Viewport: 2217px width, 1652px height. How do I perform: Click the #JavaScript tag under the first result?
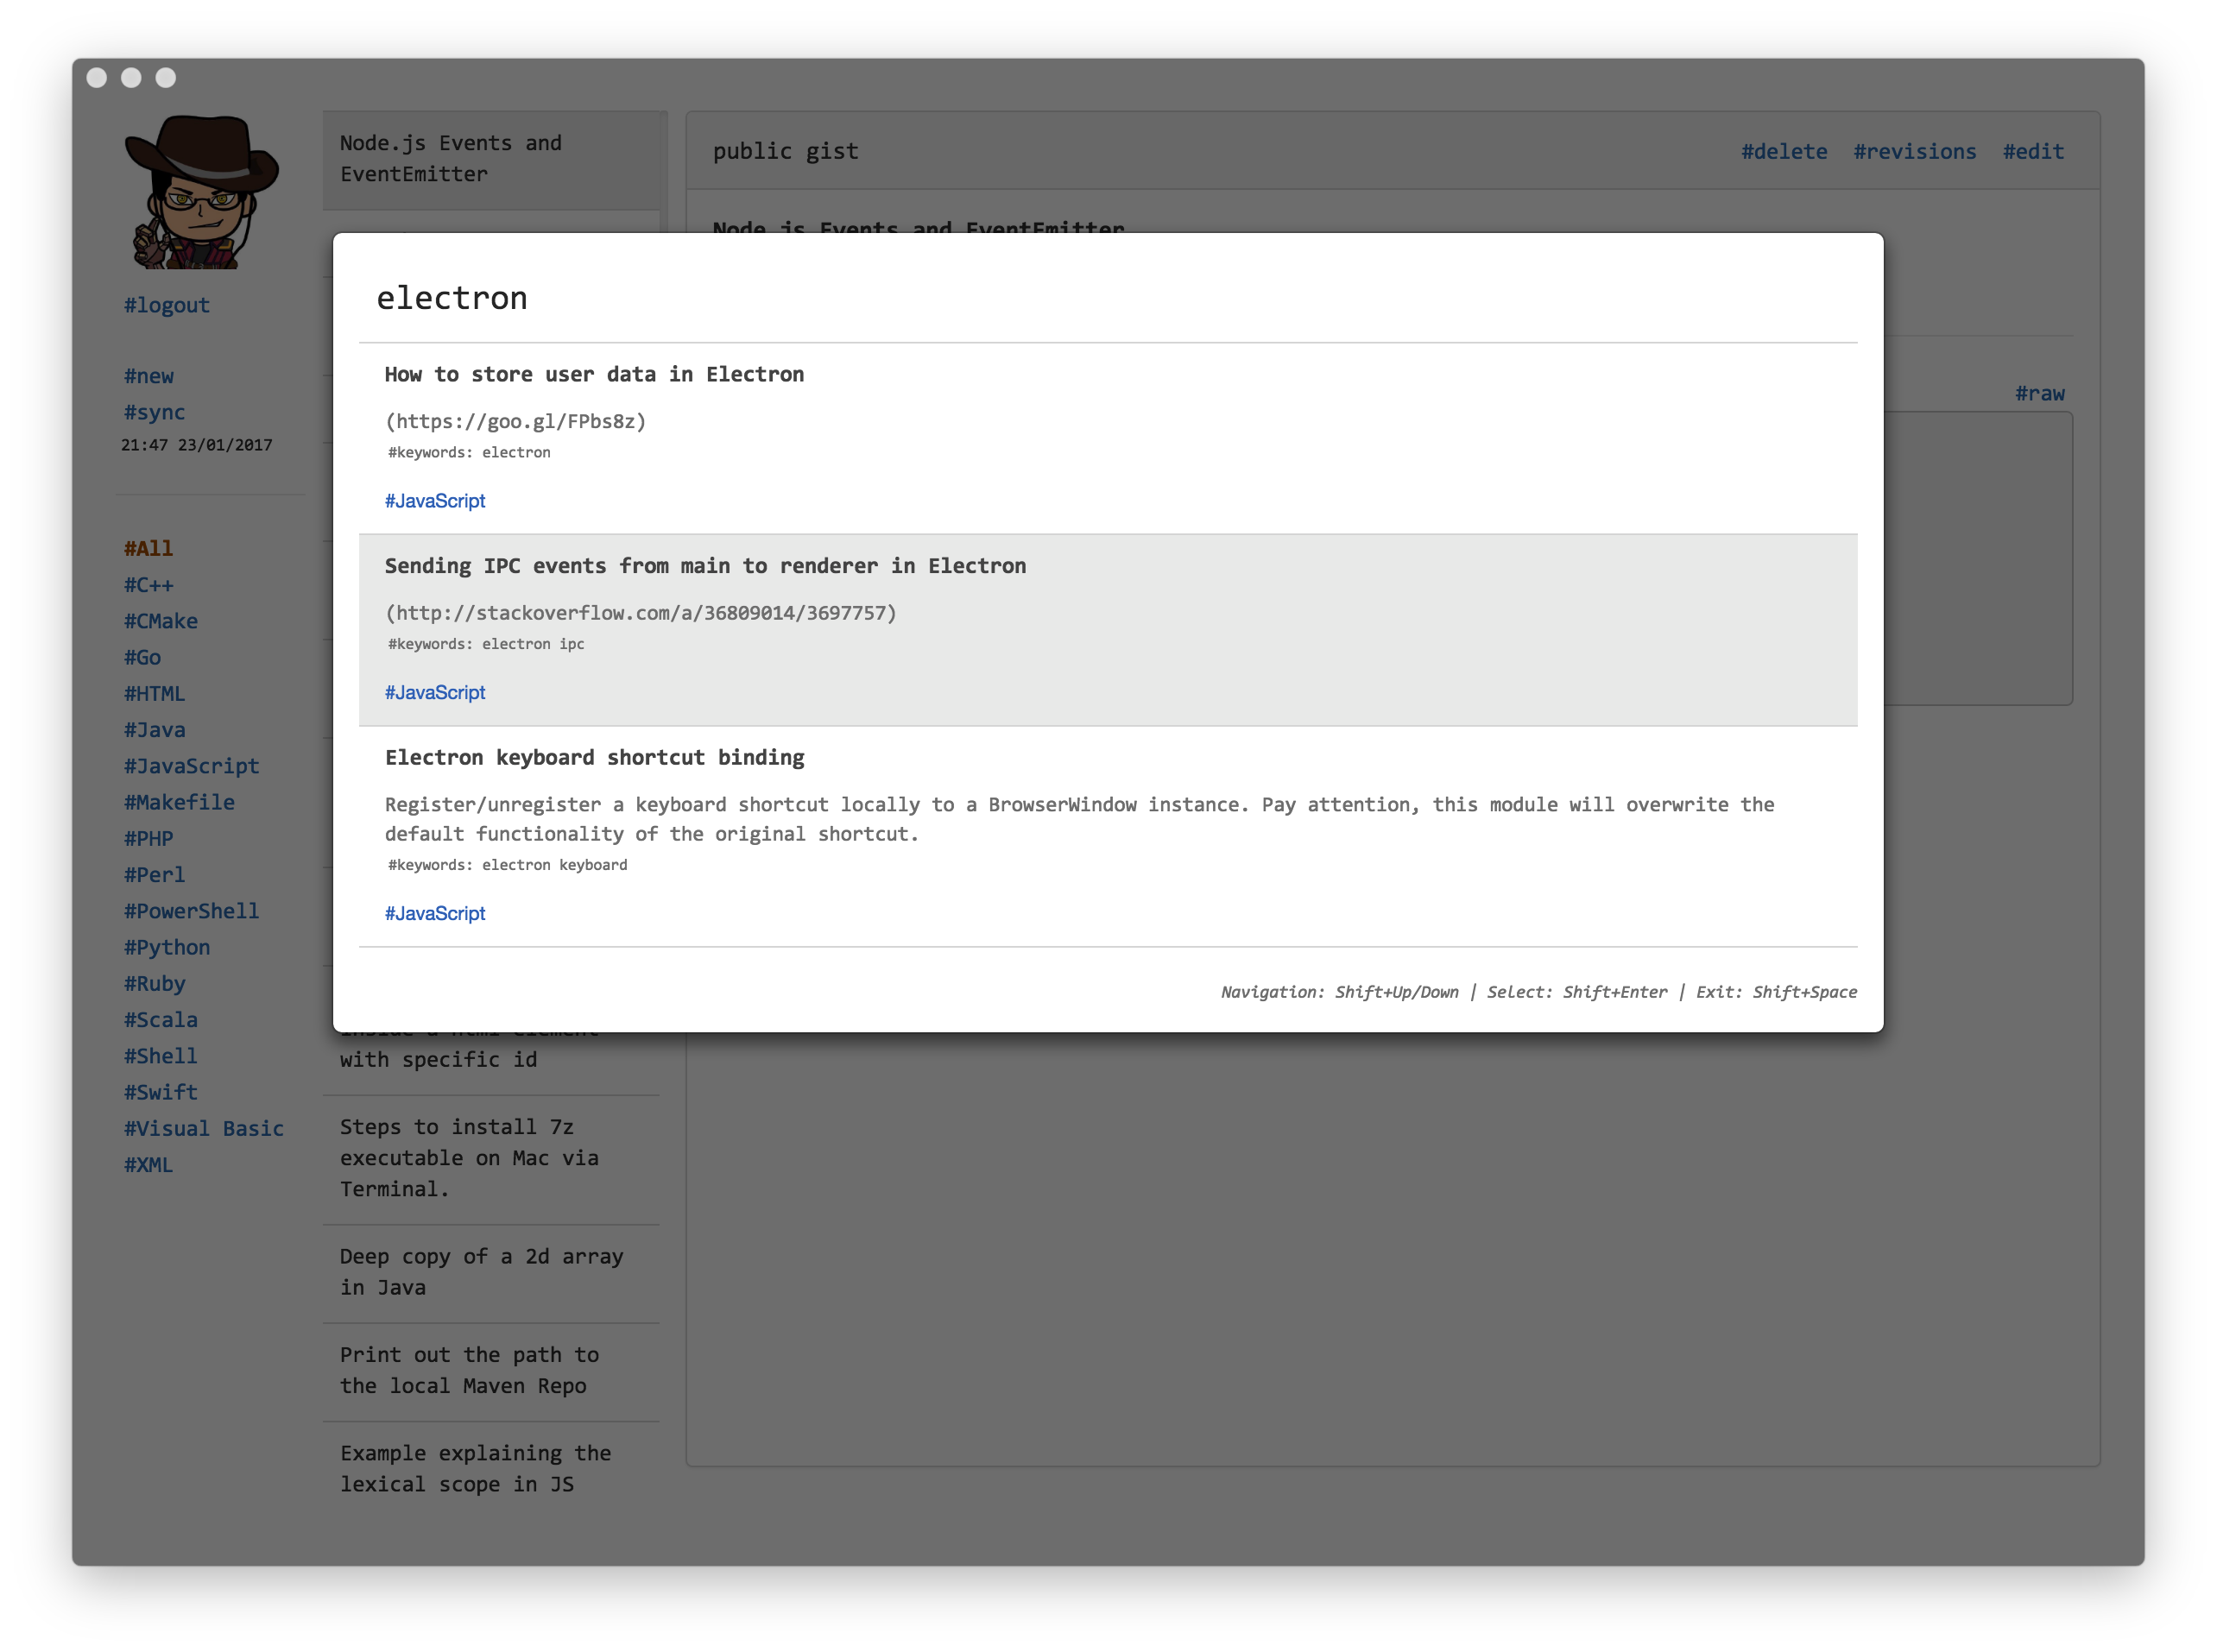coord(435,501)
